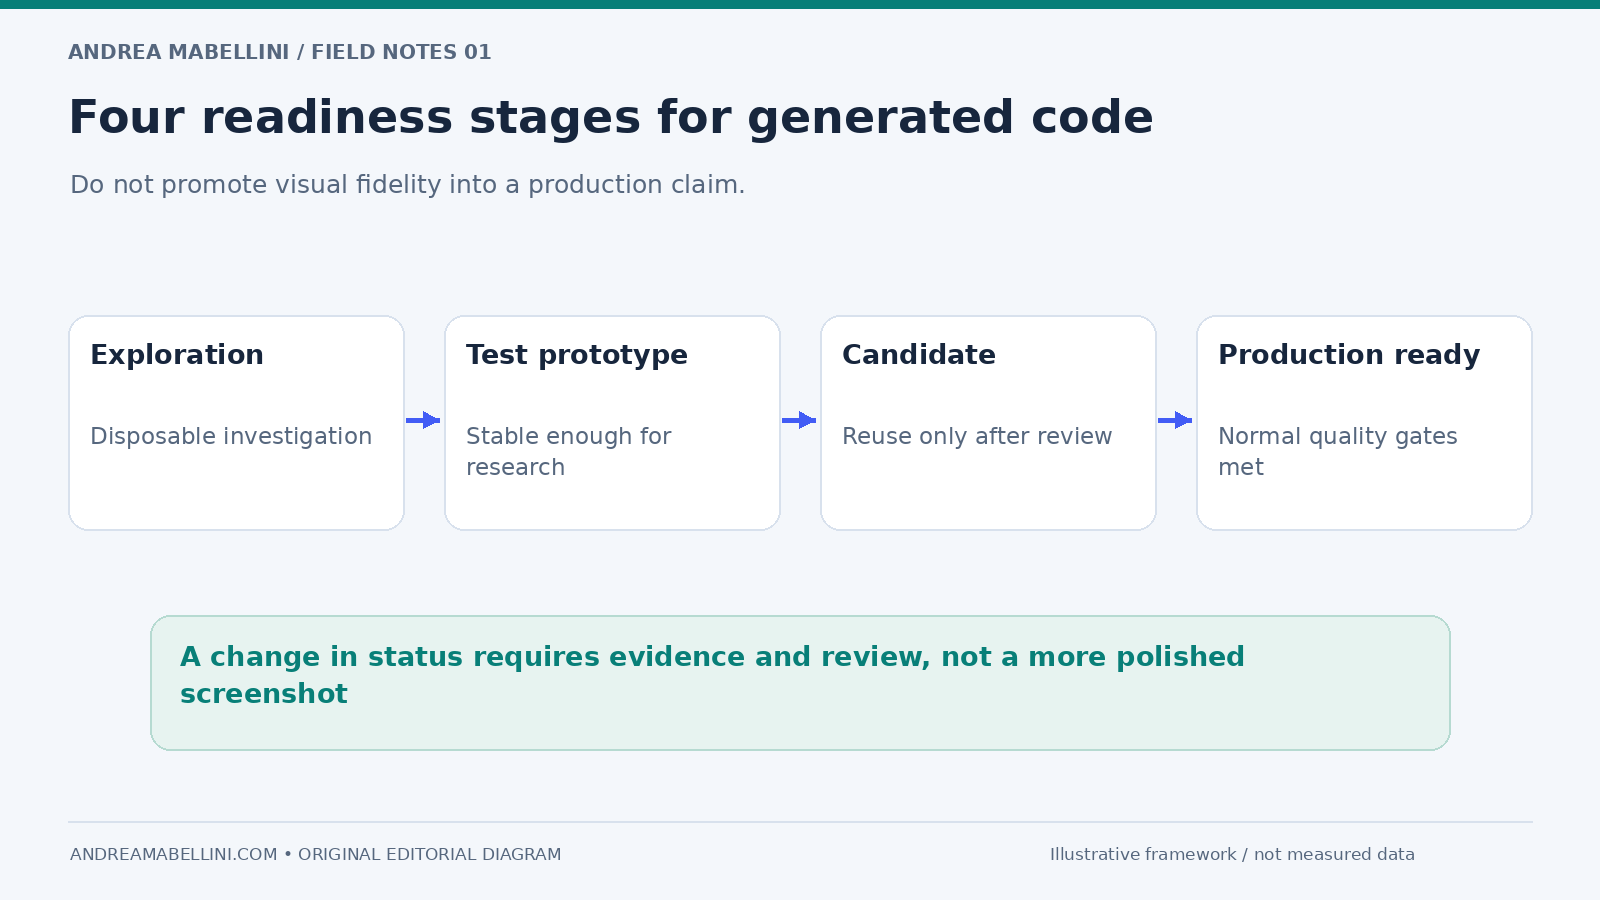Select the 'ANDREA MABELLINI / FIELD NOTES 01' header
This screenshot has width=1600, height=900.
(280, 52)
